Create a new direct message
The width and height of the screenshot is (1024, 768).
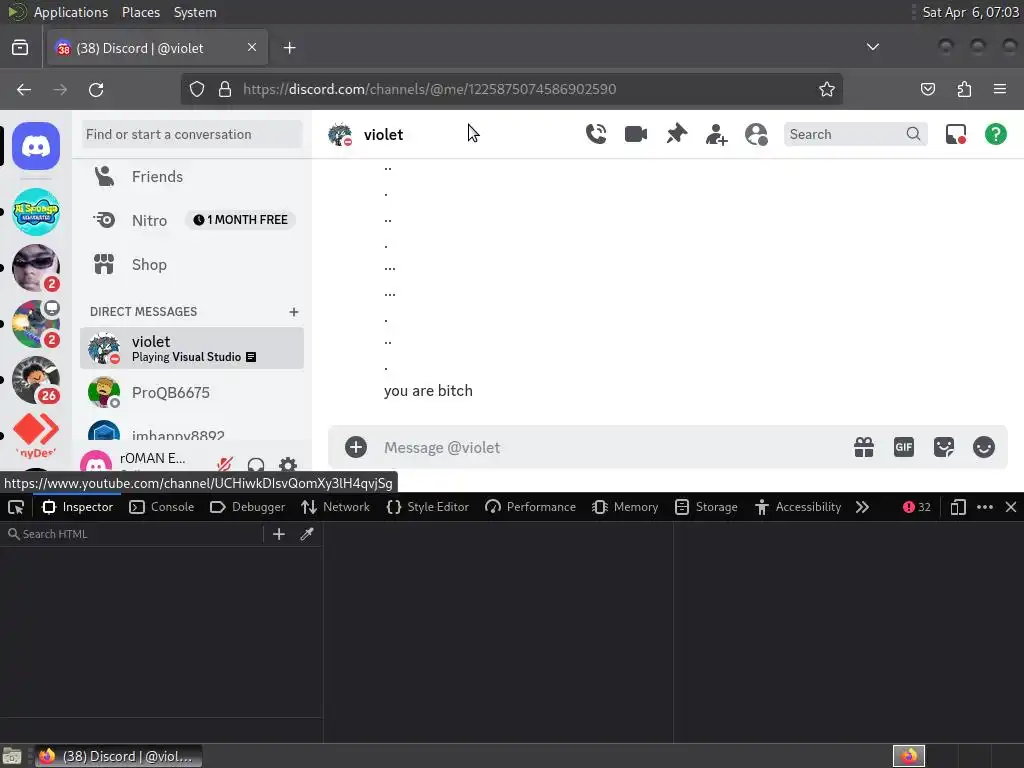(294, 312)
